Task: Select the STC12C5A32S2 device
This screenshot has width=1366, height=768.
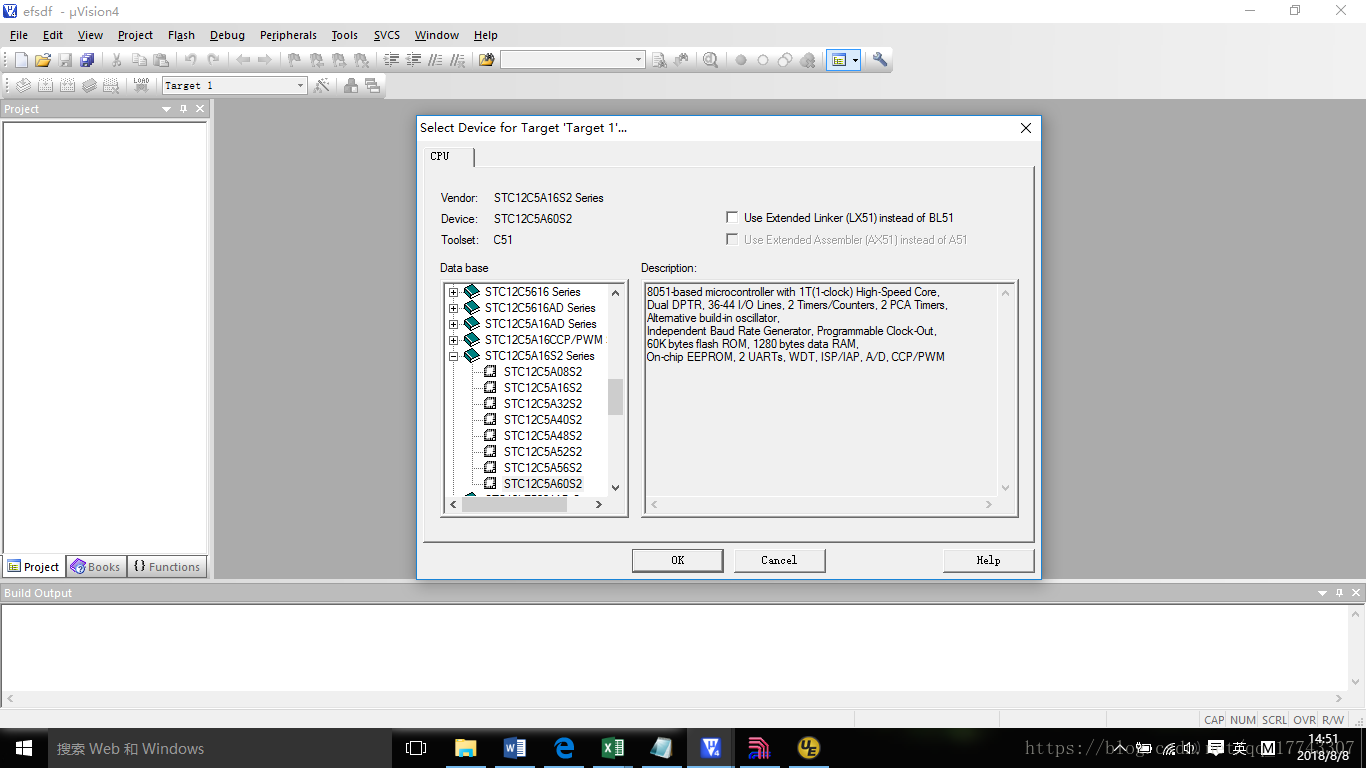Action: click(542, 404)
